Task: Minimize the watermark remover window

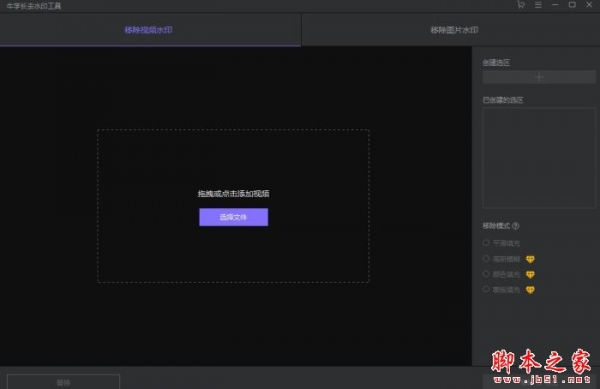Action: coord(555,5)
